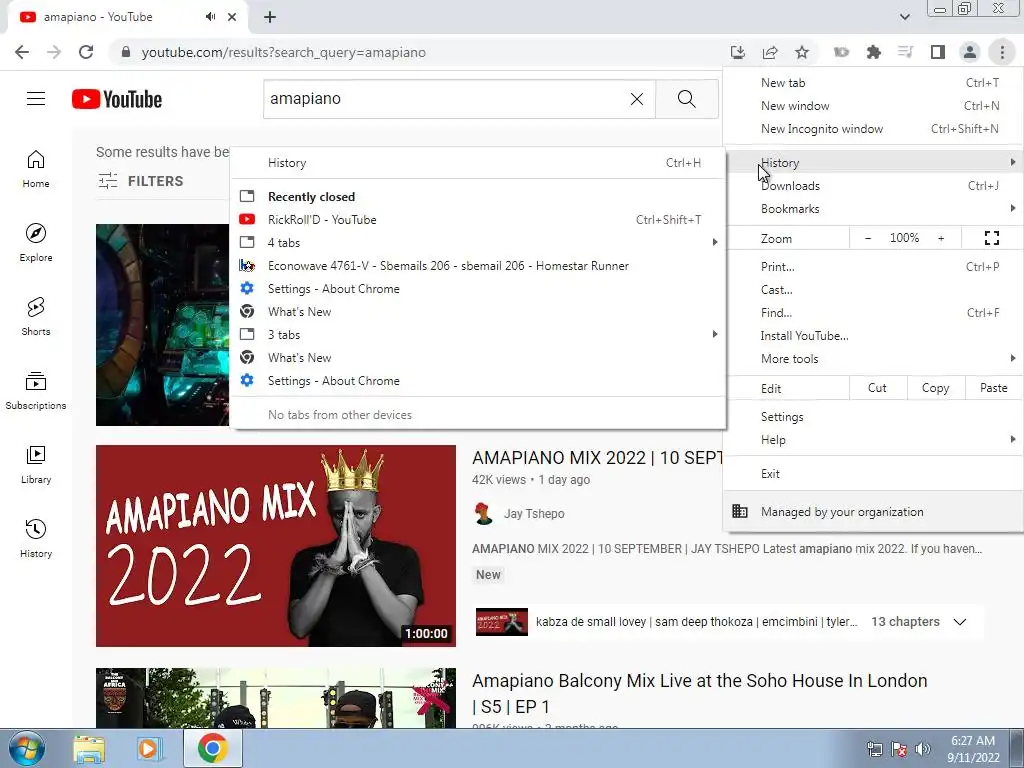Choose Print... from Chrome menu
The image size is (1024, 768).
click(873, 266)
